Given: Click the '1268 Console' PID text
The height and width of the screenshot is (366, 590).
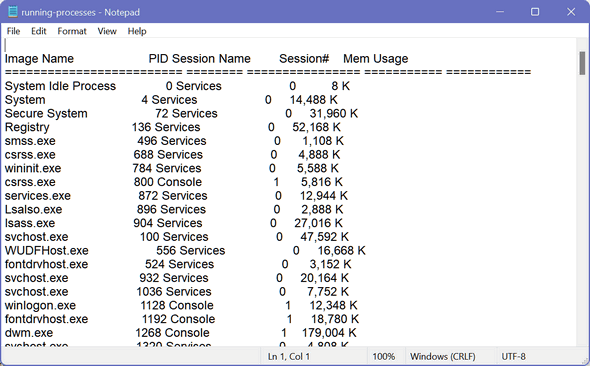Looking at the screenshot, I should coord(172,333).
